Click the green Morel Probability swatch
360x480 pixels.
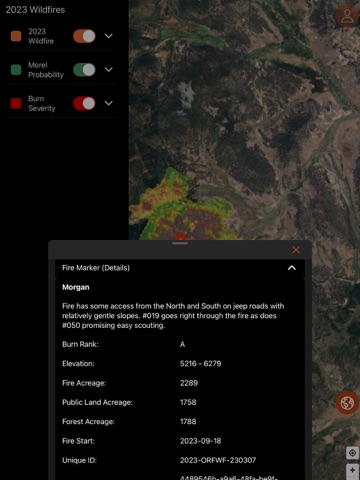pyautogui.click(x=16, y=70)
